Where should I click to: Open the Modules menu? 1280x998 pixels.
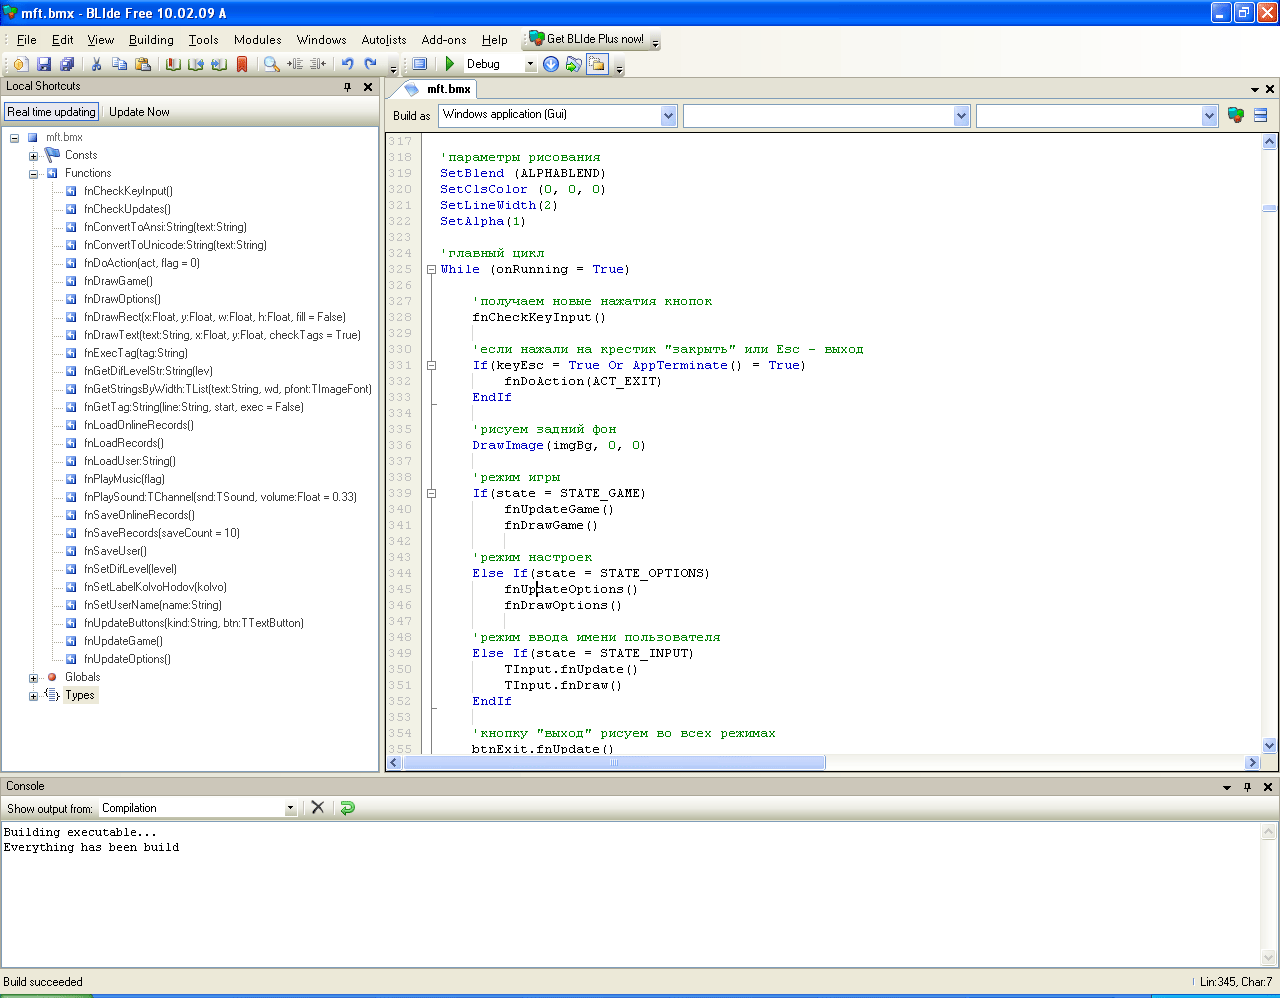coord(257,40)
